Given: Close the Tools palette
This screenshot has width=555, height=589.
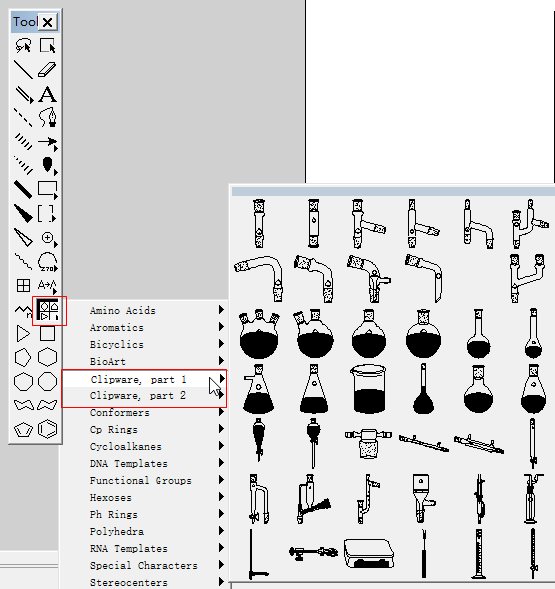Looking at the screenshot, I should tap(47, 23).
